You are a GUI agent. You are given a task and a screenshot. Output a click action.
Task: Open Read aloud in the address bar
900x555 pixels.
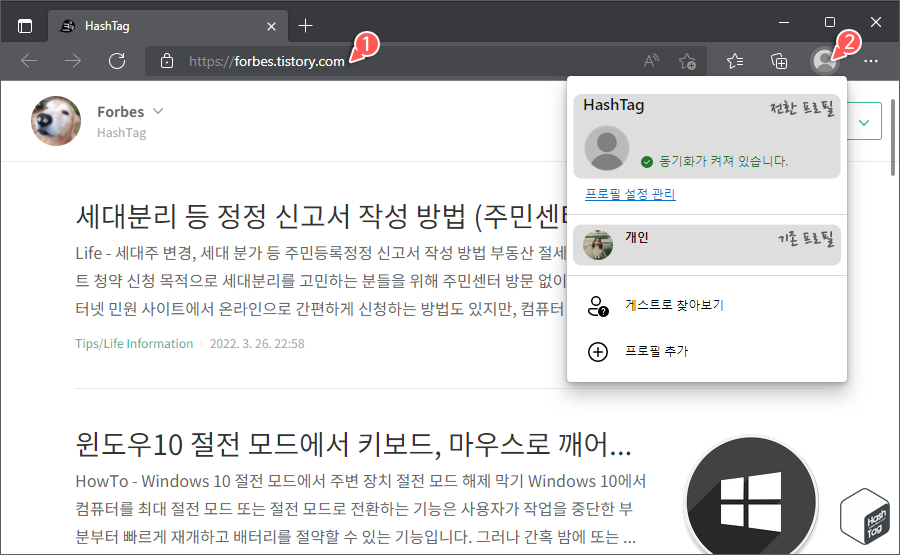point(651,61)
